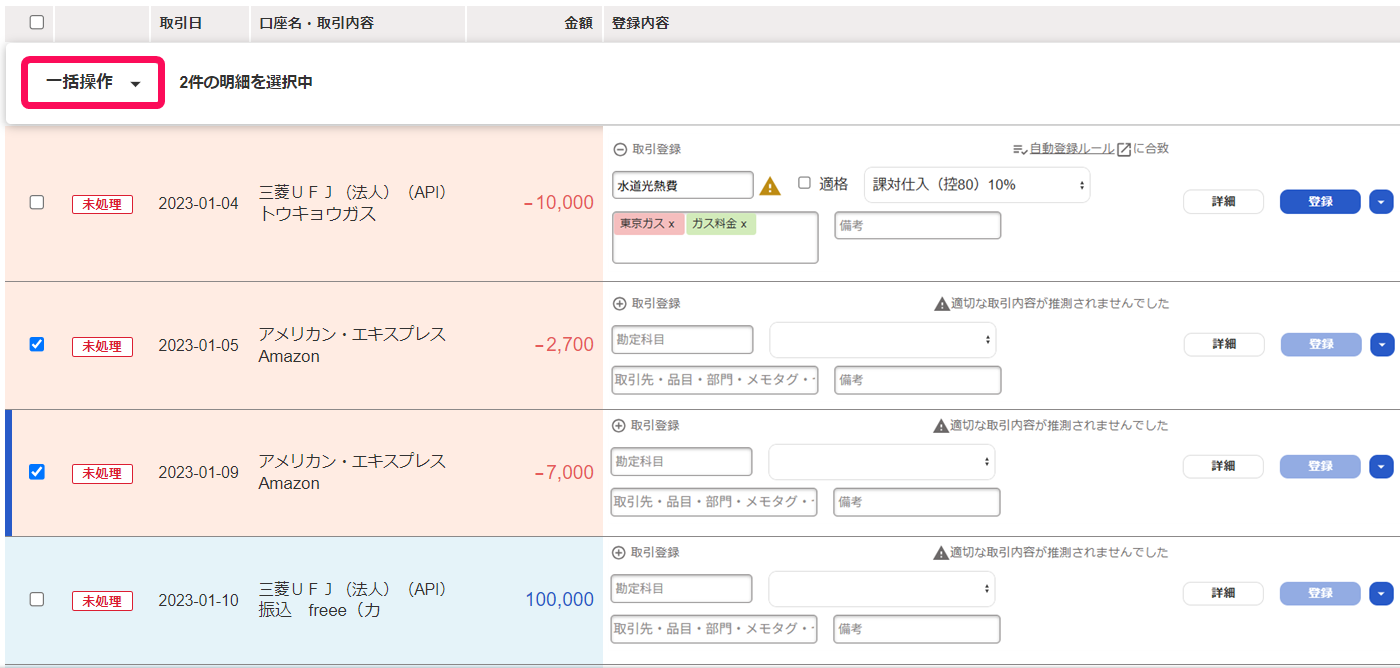Screen dimensions: 1400x668
Task: Click 登録 button for 2023-01-10 row
Action: [1320, 594]
